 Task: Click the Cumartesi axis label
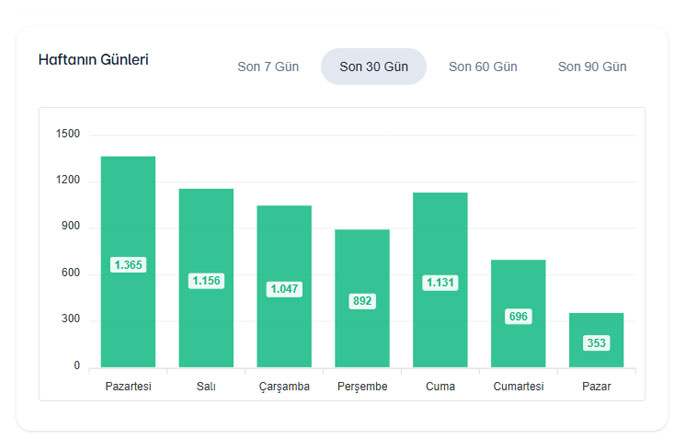518,386
